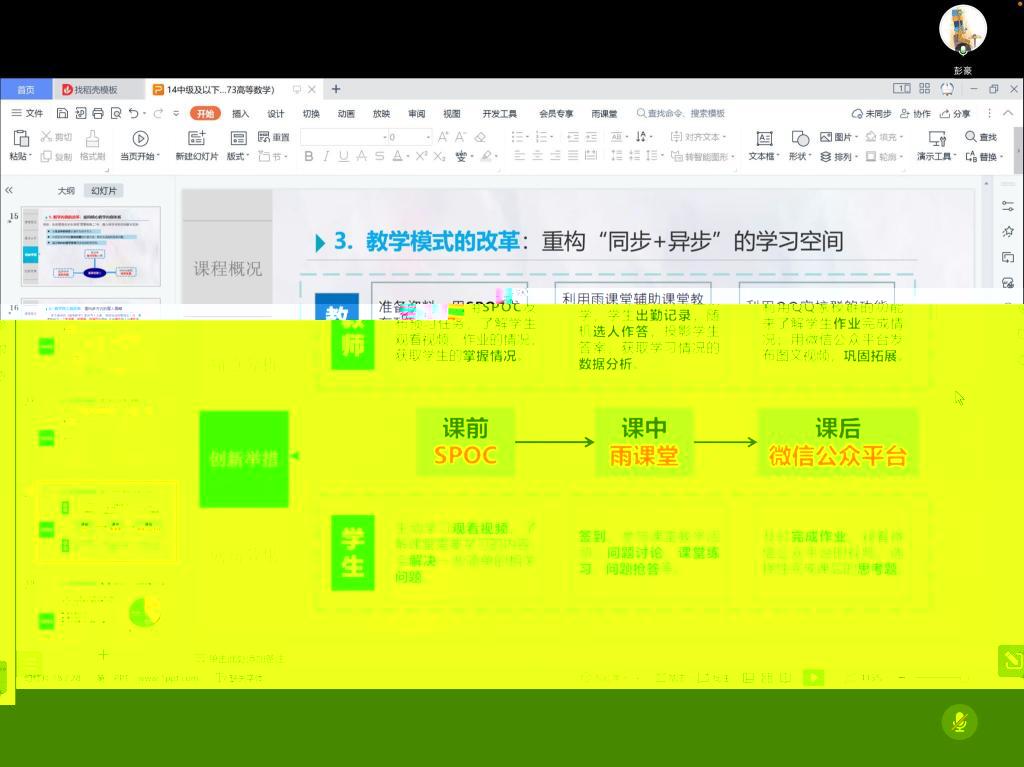Increase font size with A+ icon
The image size is (1024, 767).
443,137
